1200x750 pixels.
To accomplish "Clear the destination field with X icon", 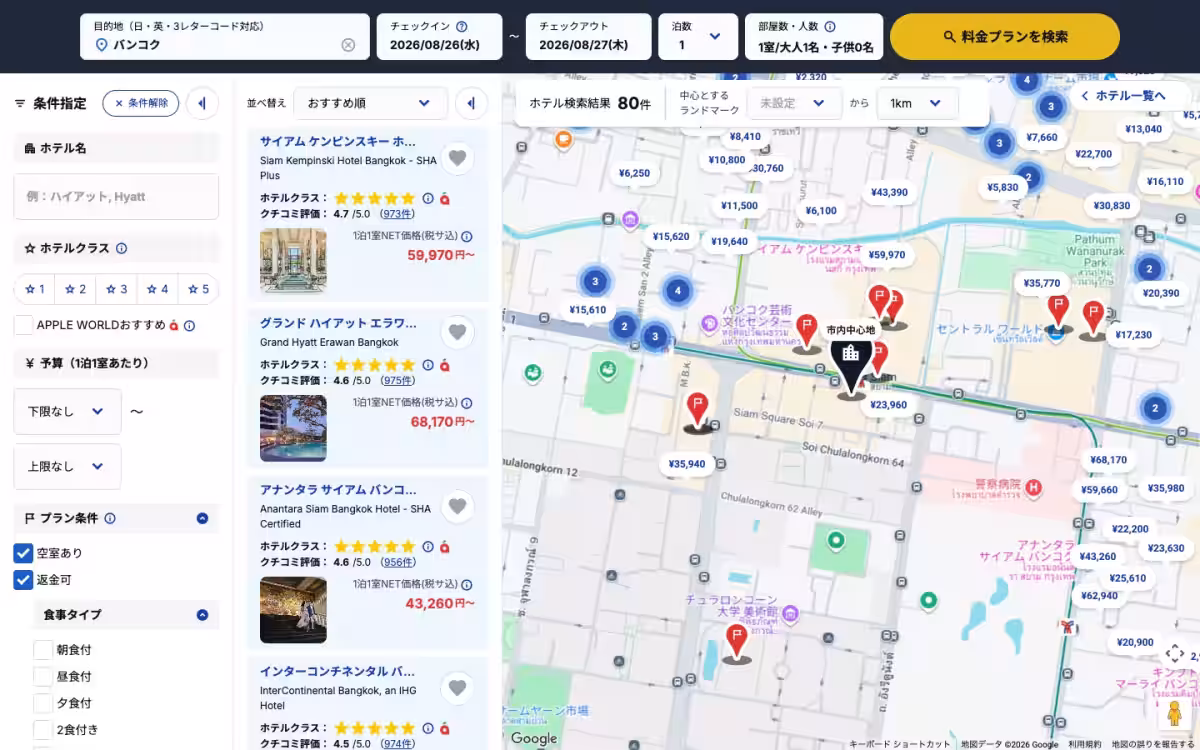I will [x=348, y=45].
